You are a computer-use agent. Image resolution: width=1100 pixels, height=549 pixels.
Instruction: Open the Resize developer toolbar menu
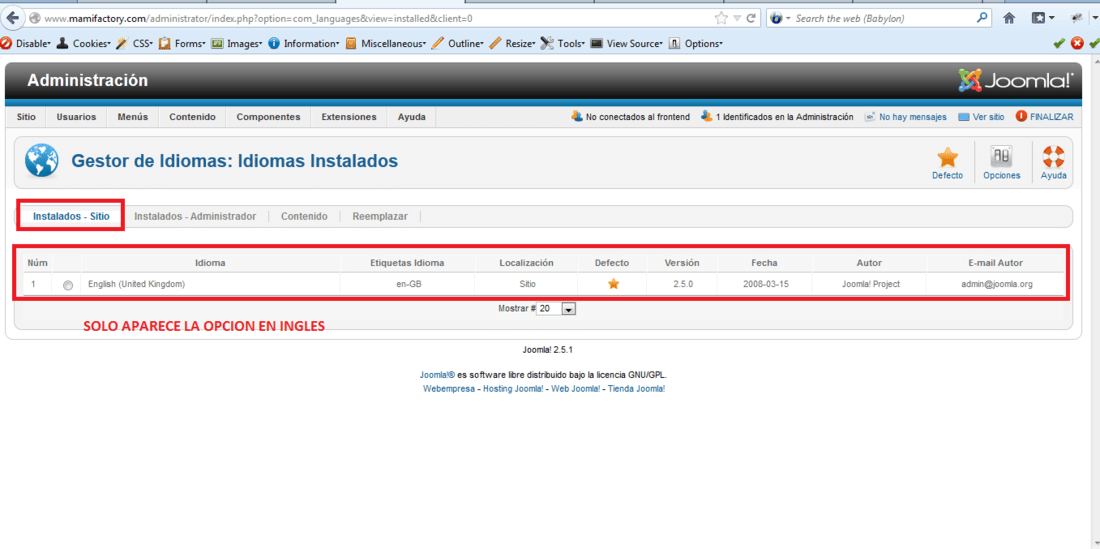point(512,43)
